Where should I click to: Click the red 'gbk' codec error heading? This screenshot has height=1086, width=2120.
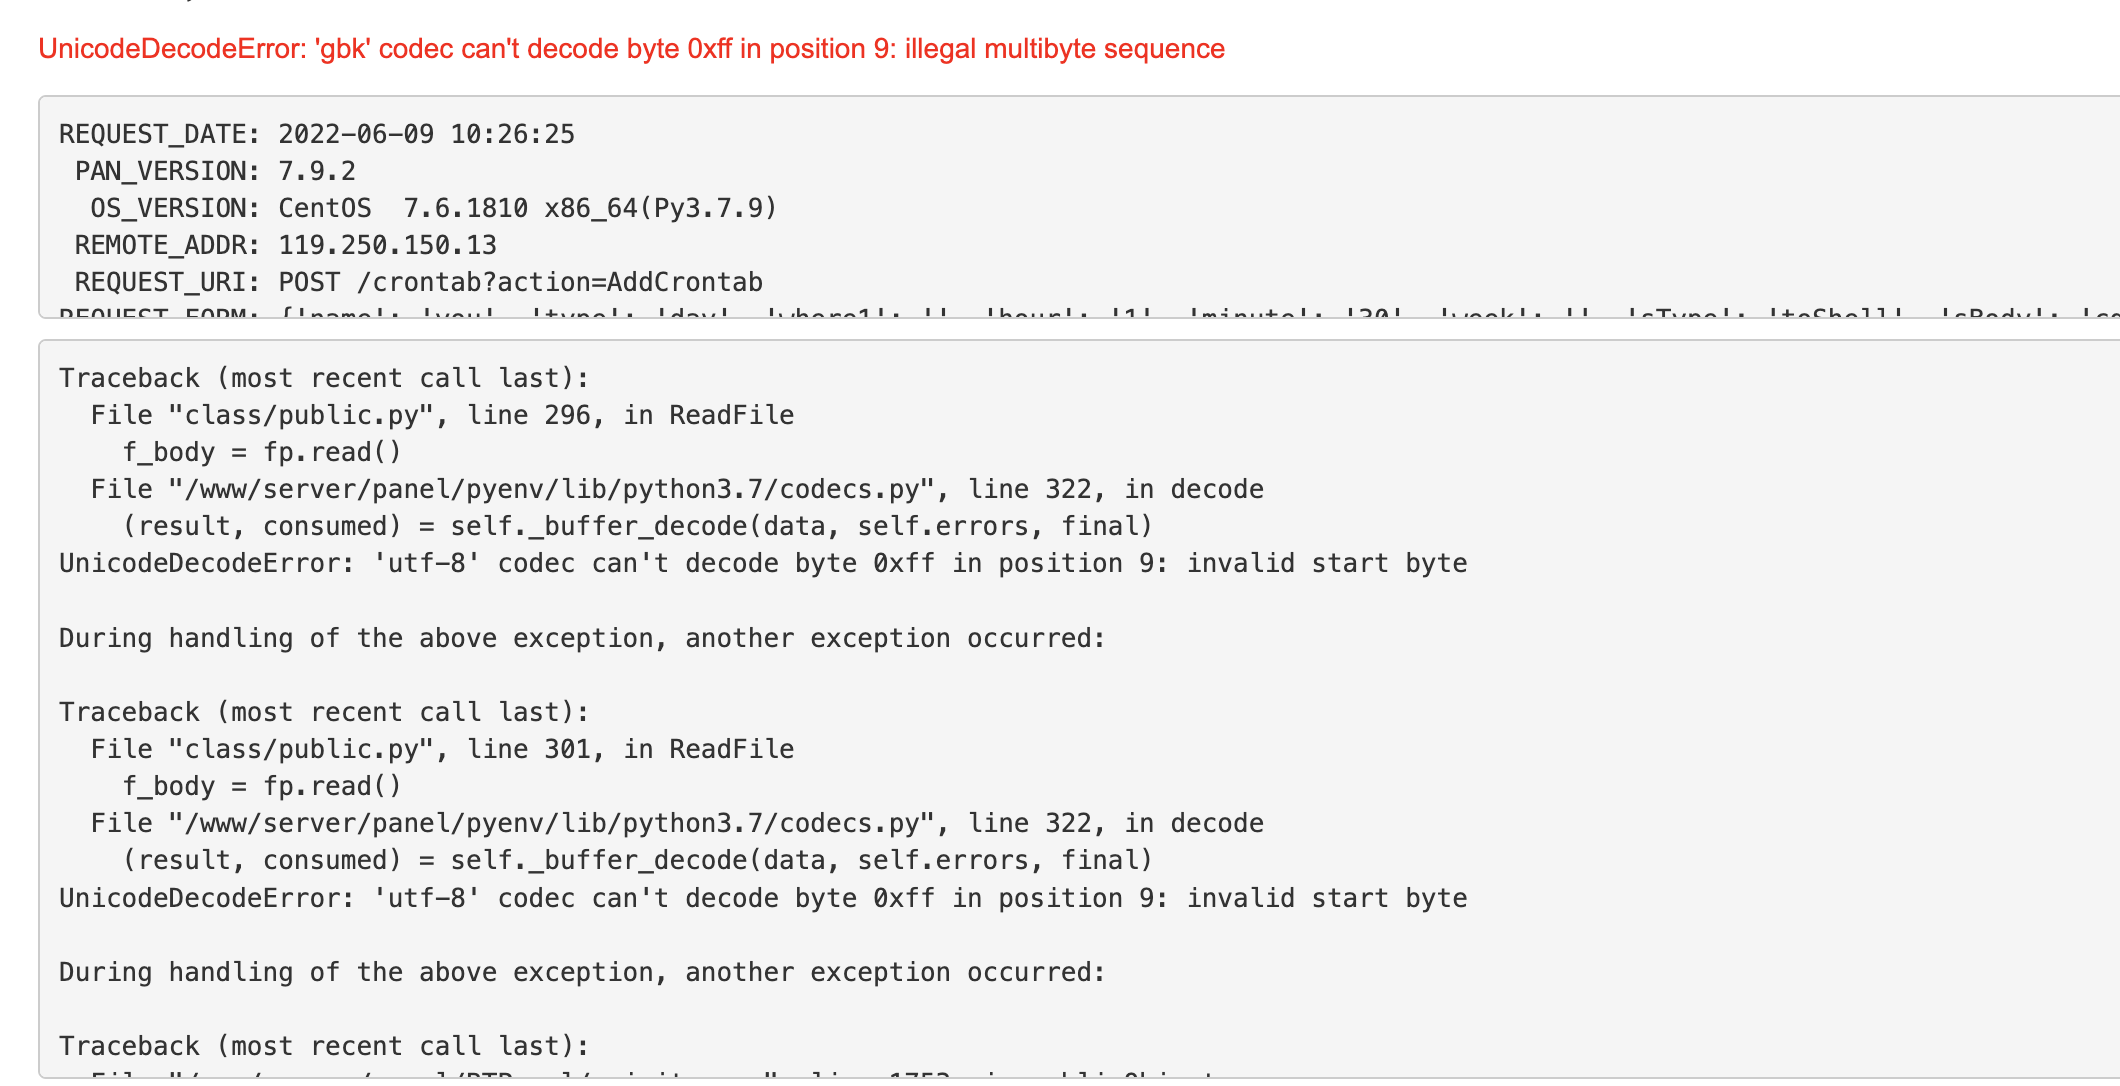coord(631,49)
